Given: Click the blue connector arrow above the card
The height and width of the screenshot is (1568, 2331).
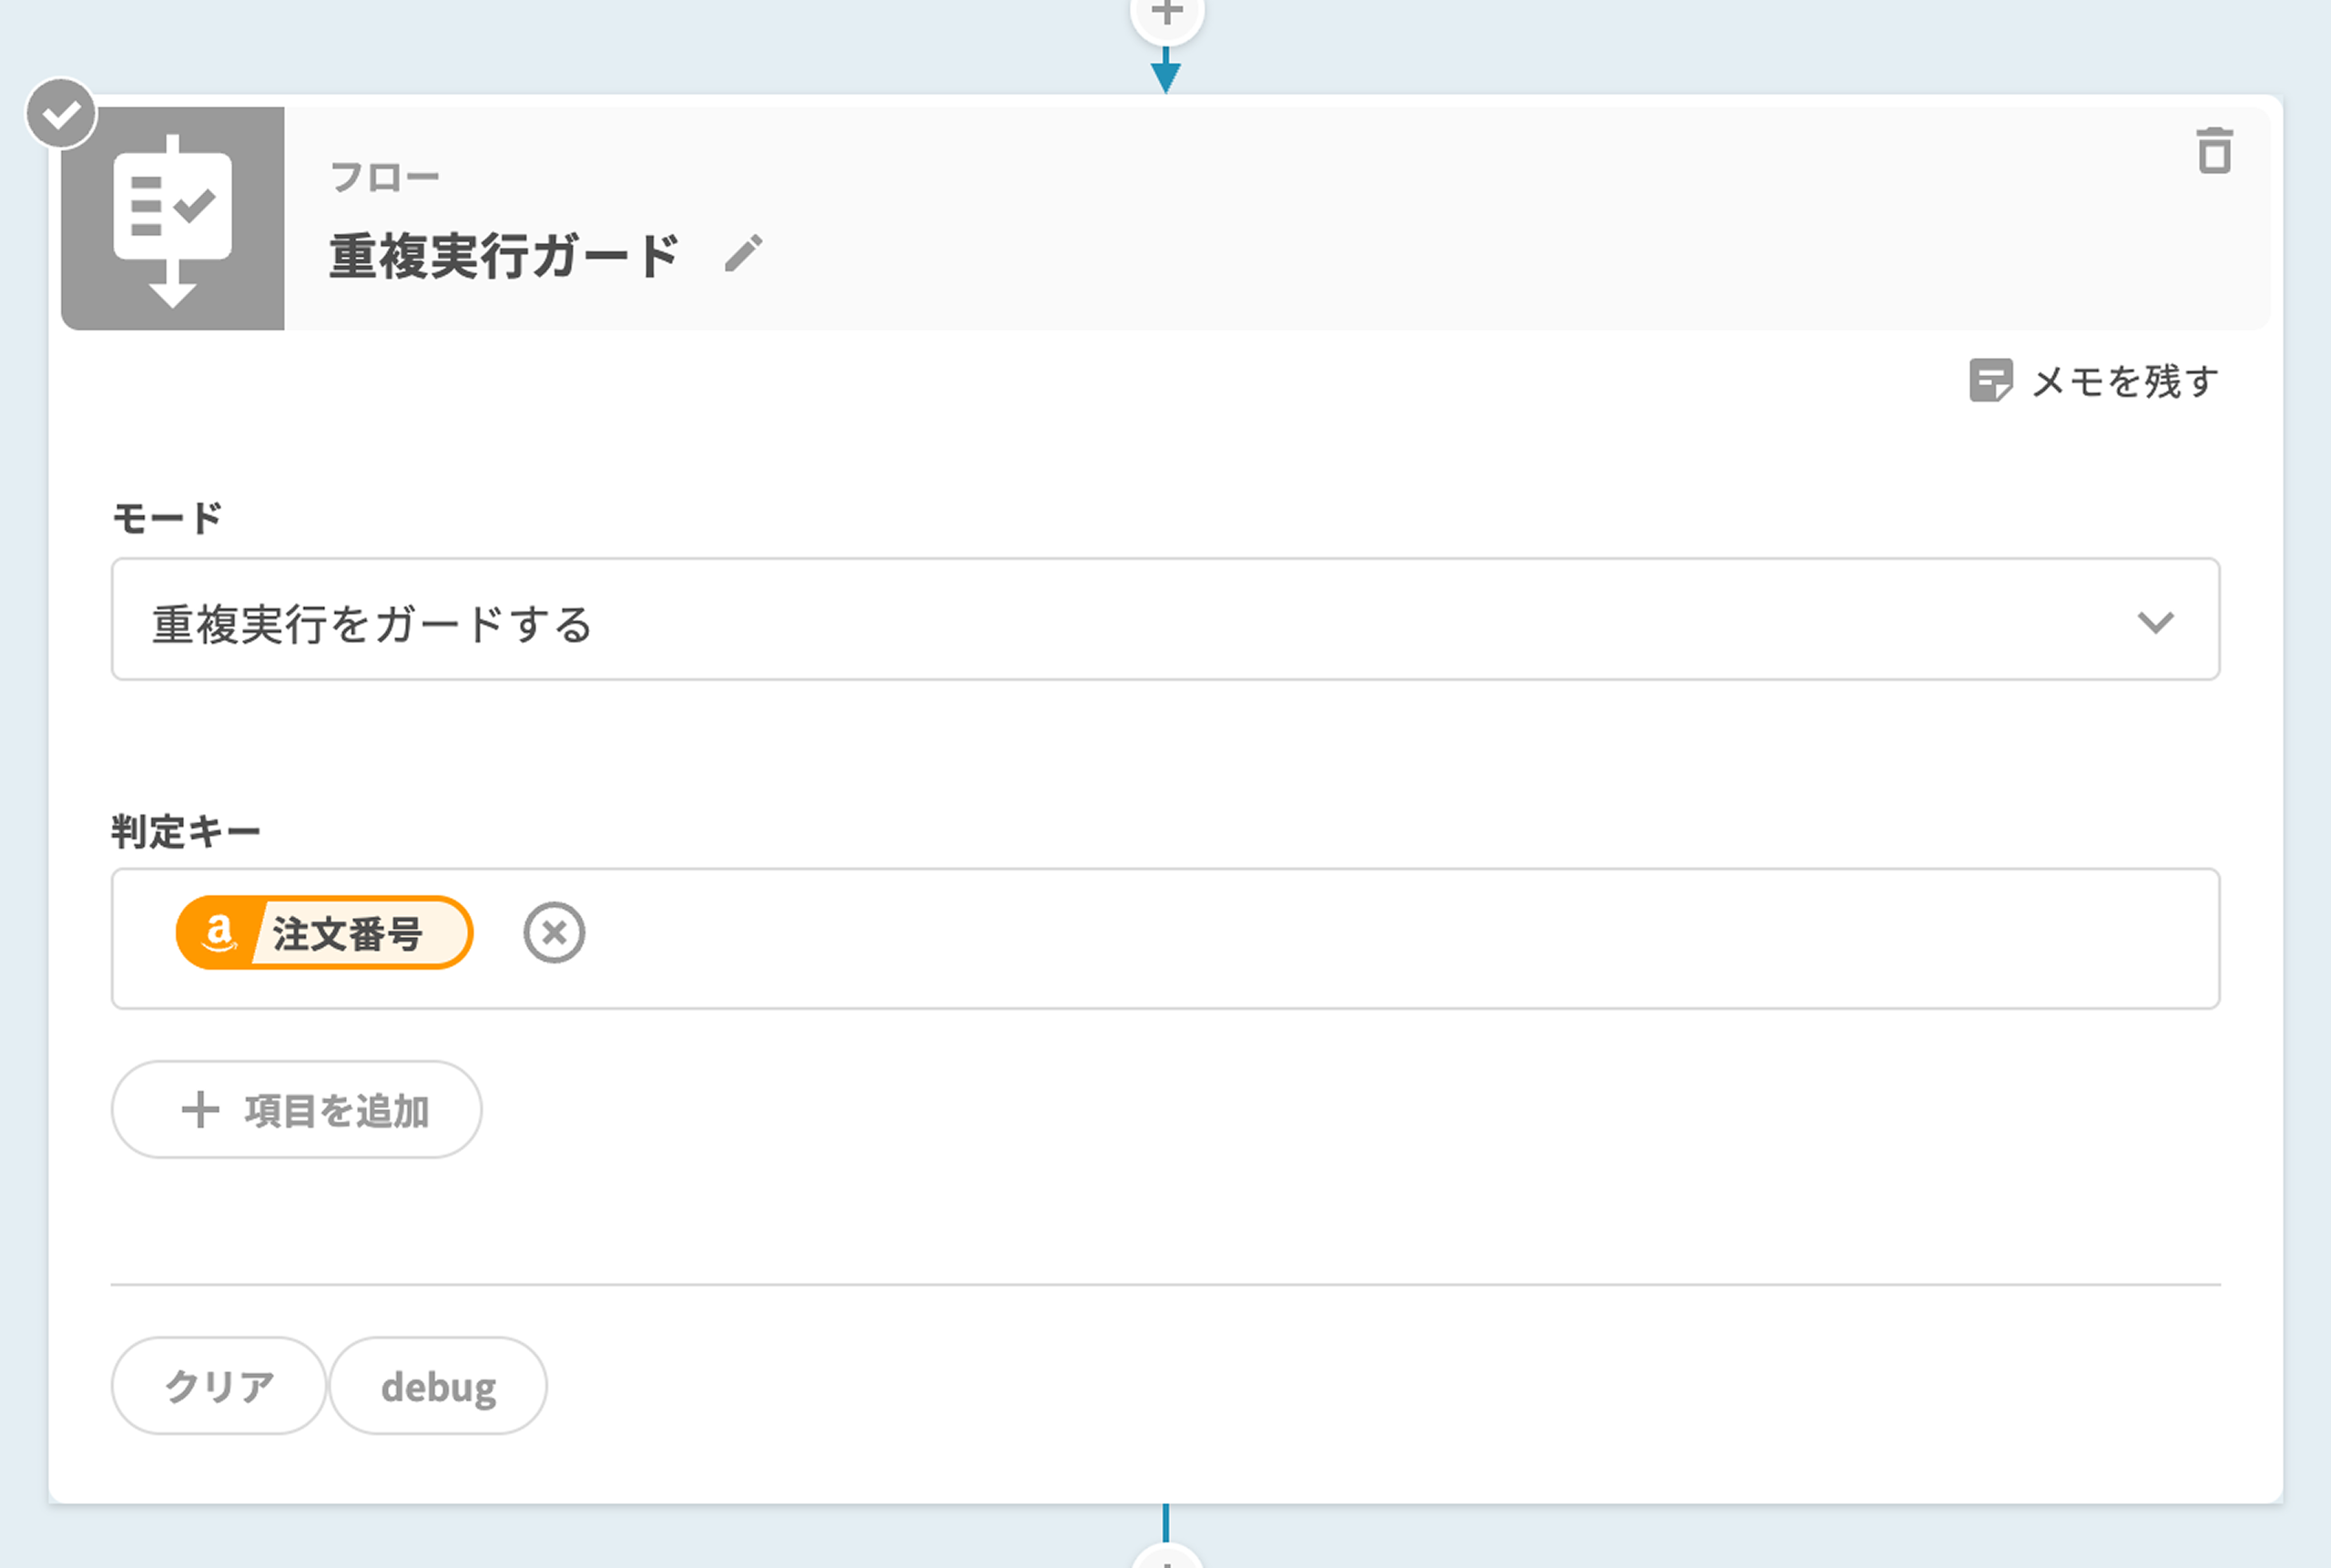Looking at the screenshot, I should pos(1166,73).
